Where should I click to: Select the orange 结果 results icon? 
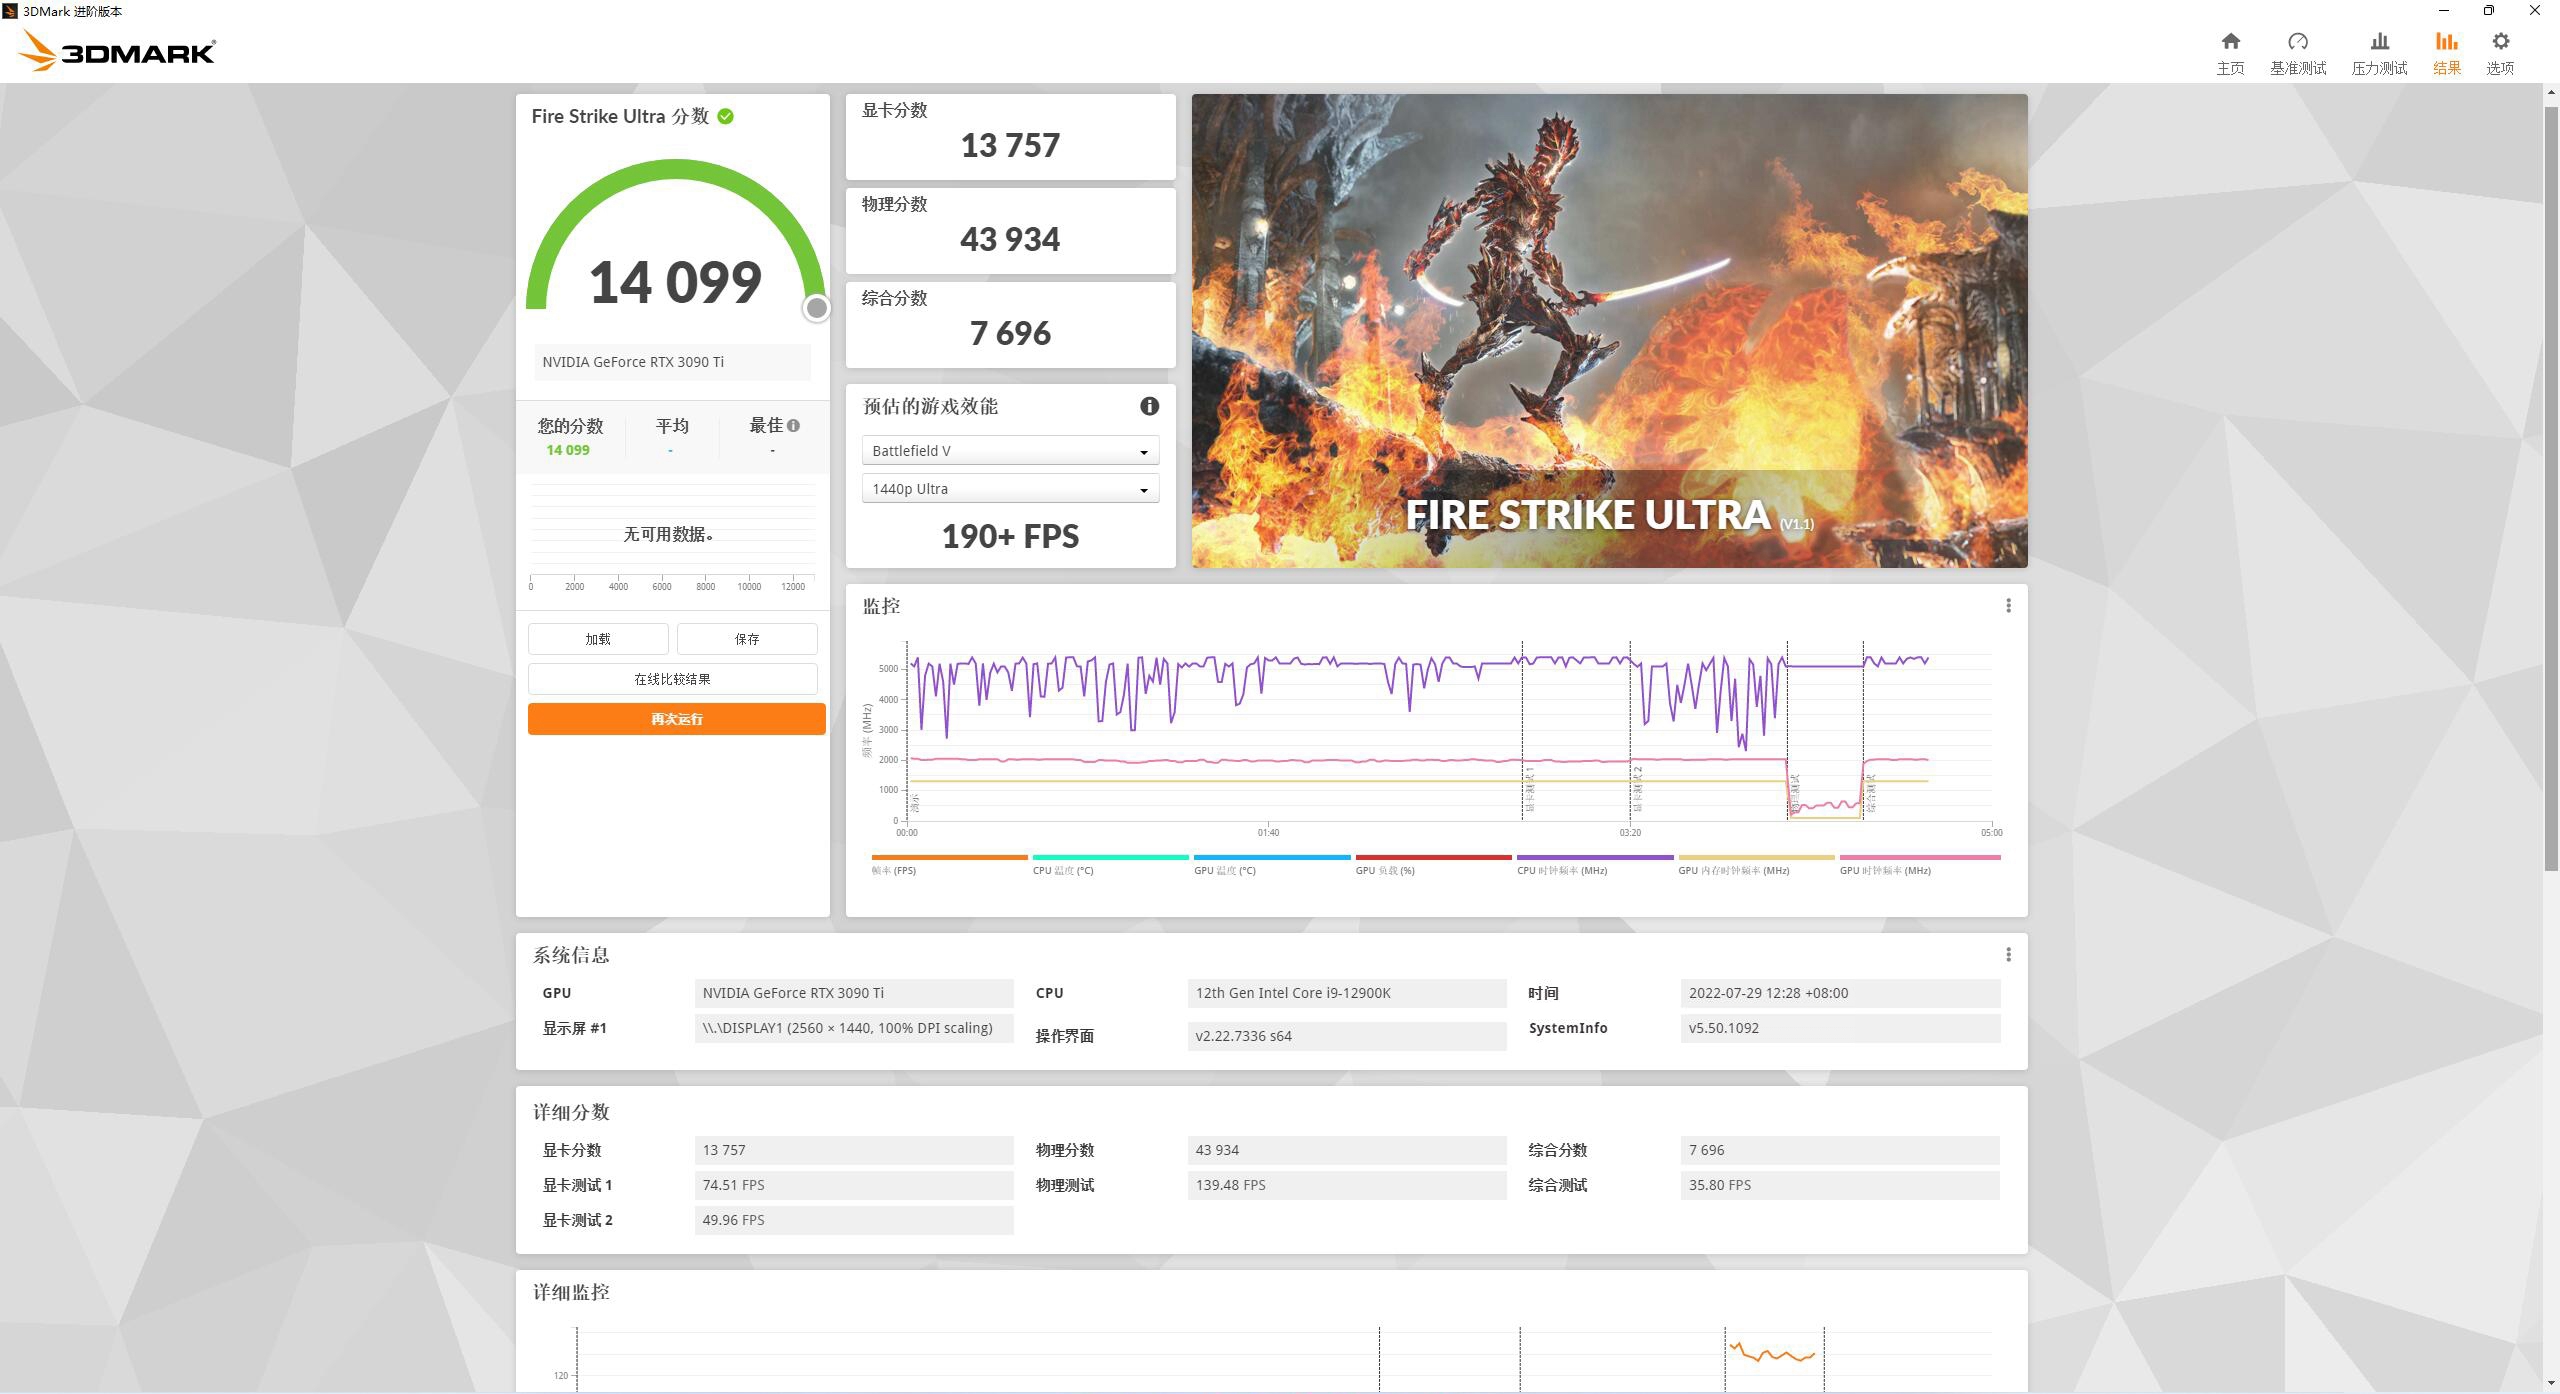pyautogui.click(x=2446, y=50)
